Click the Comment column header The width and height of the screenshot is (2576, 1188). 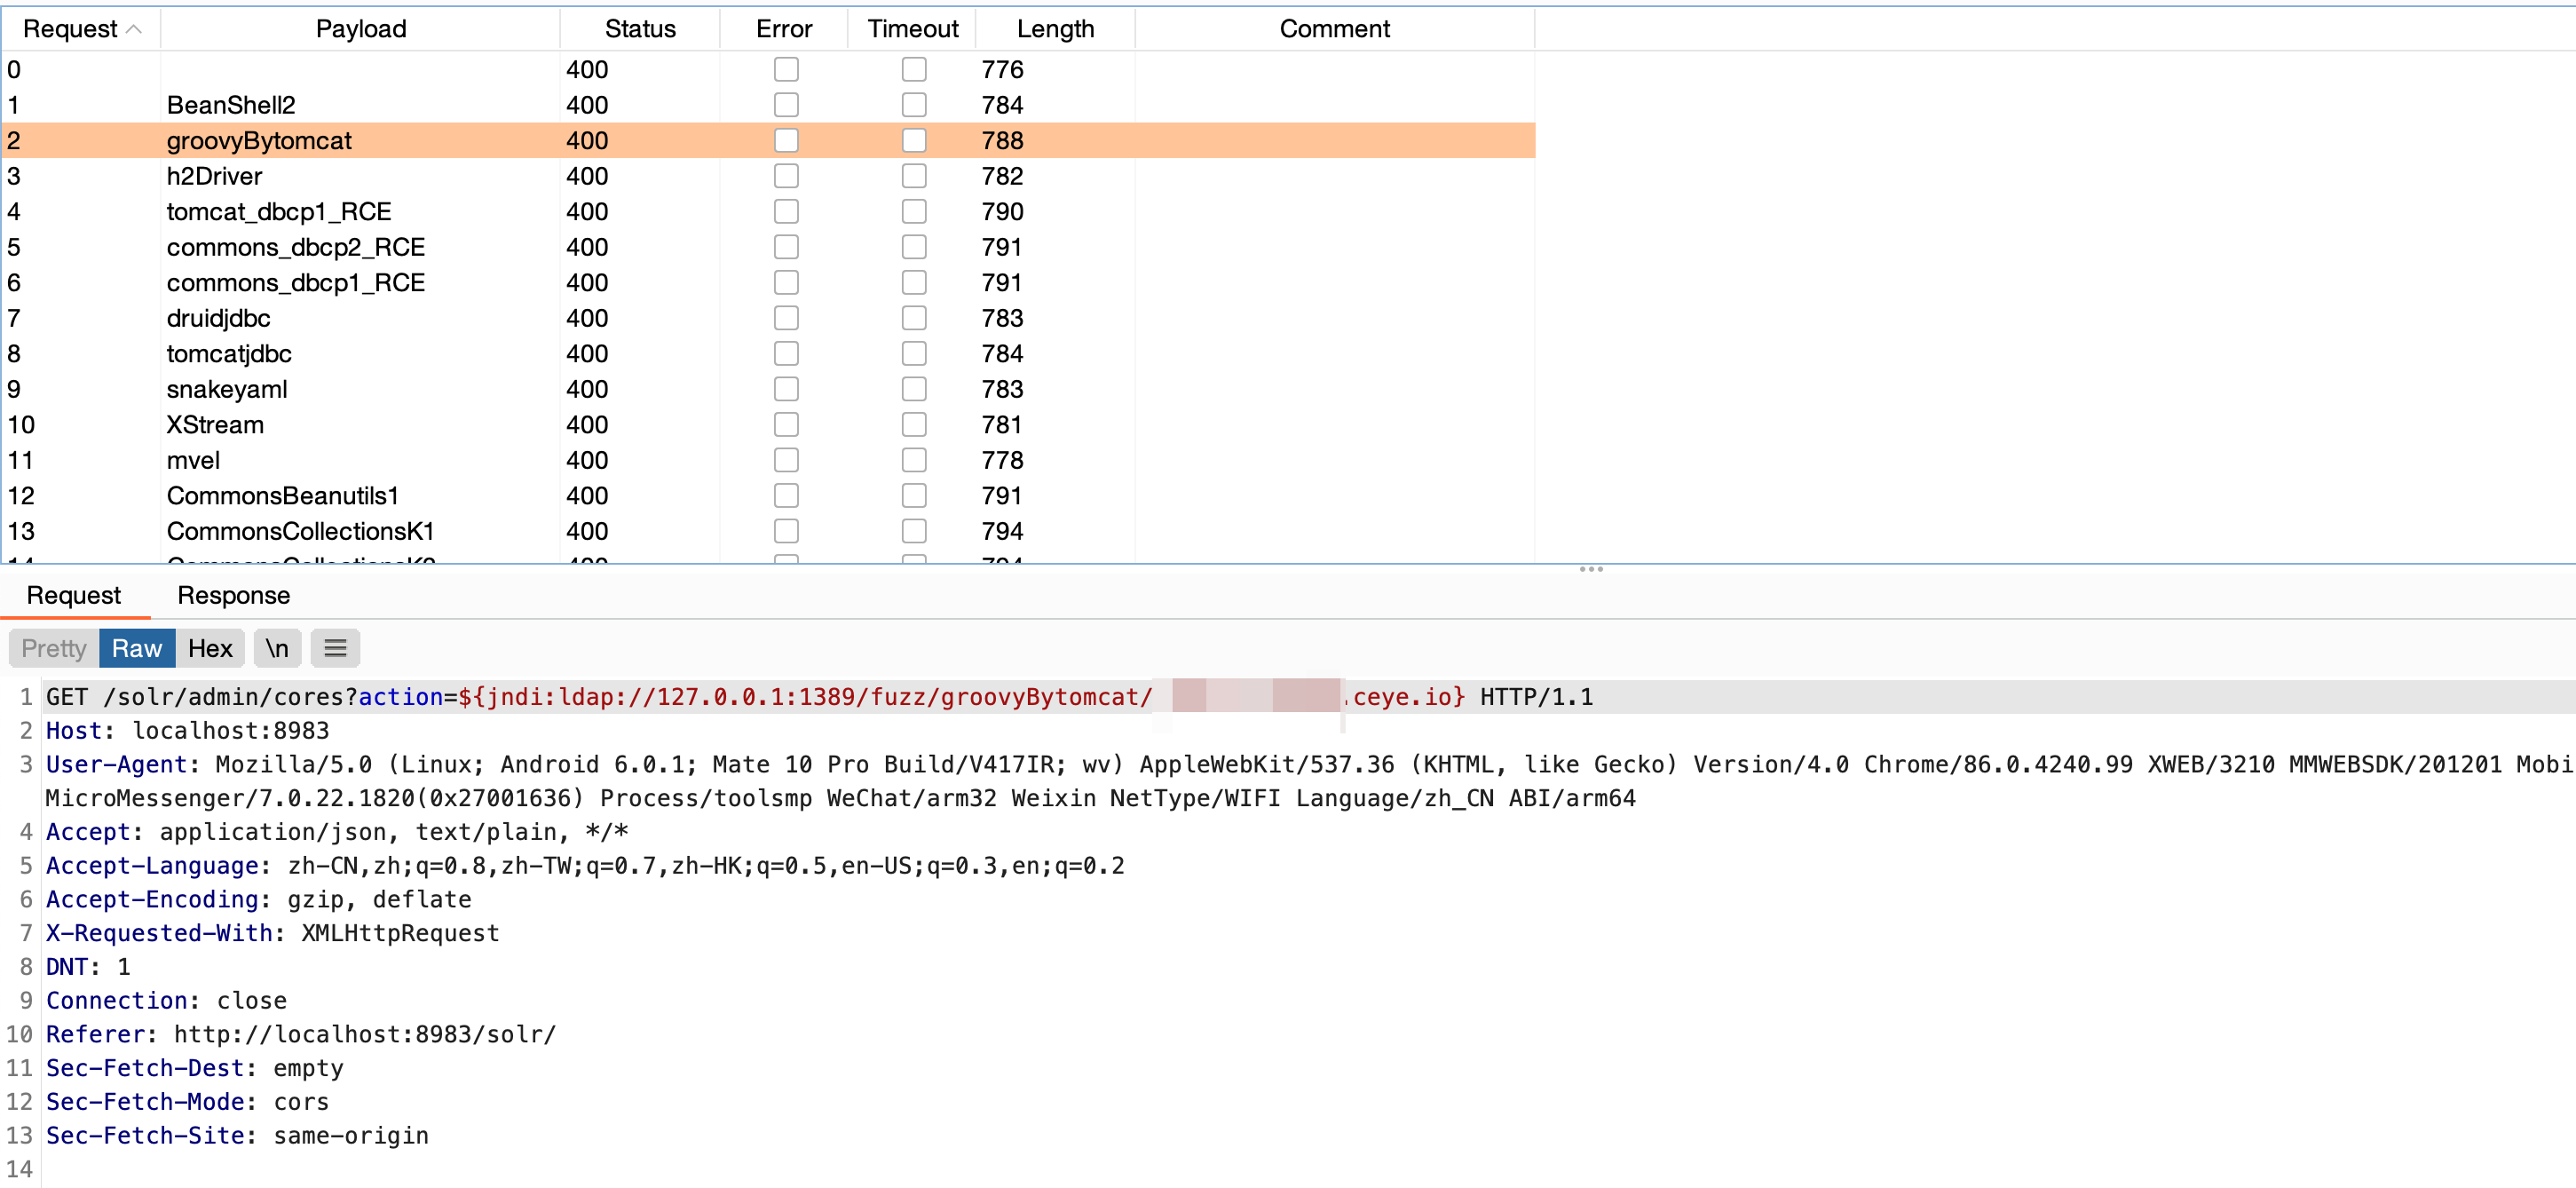coord(1334,29)
